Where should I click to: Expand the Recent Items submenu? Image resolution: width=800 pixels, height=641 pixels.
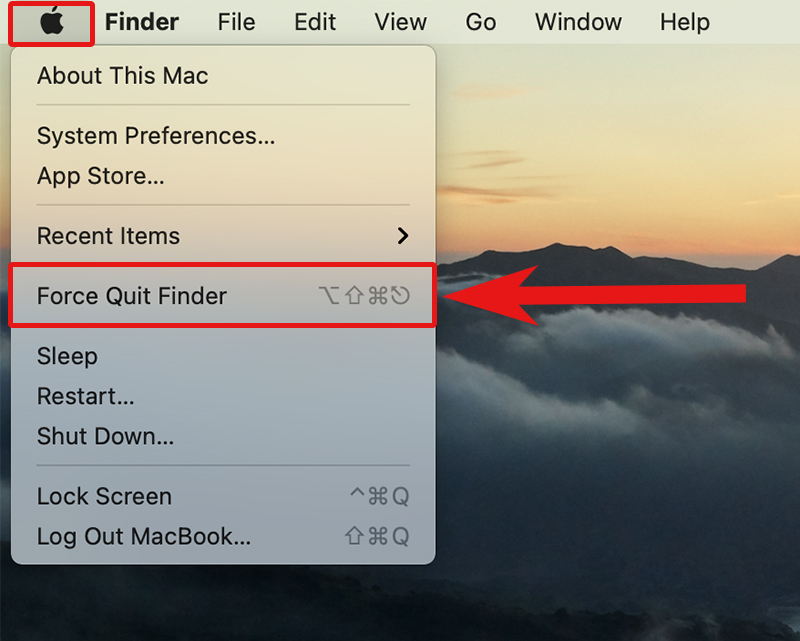pos(109,237)
